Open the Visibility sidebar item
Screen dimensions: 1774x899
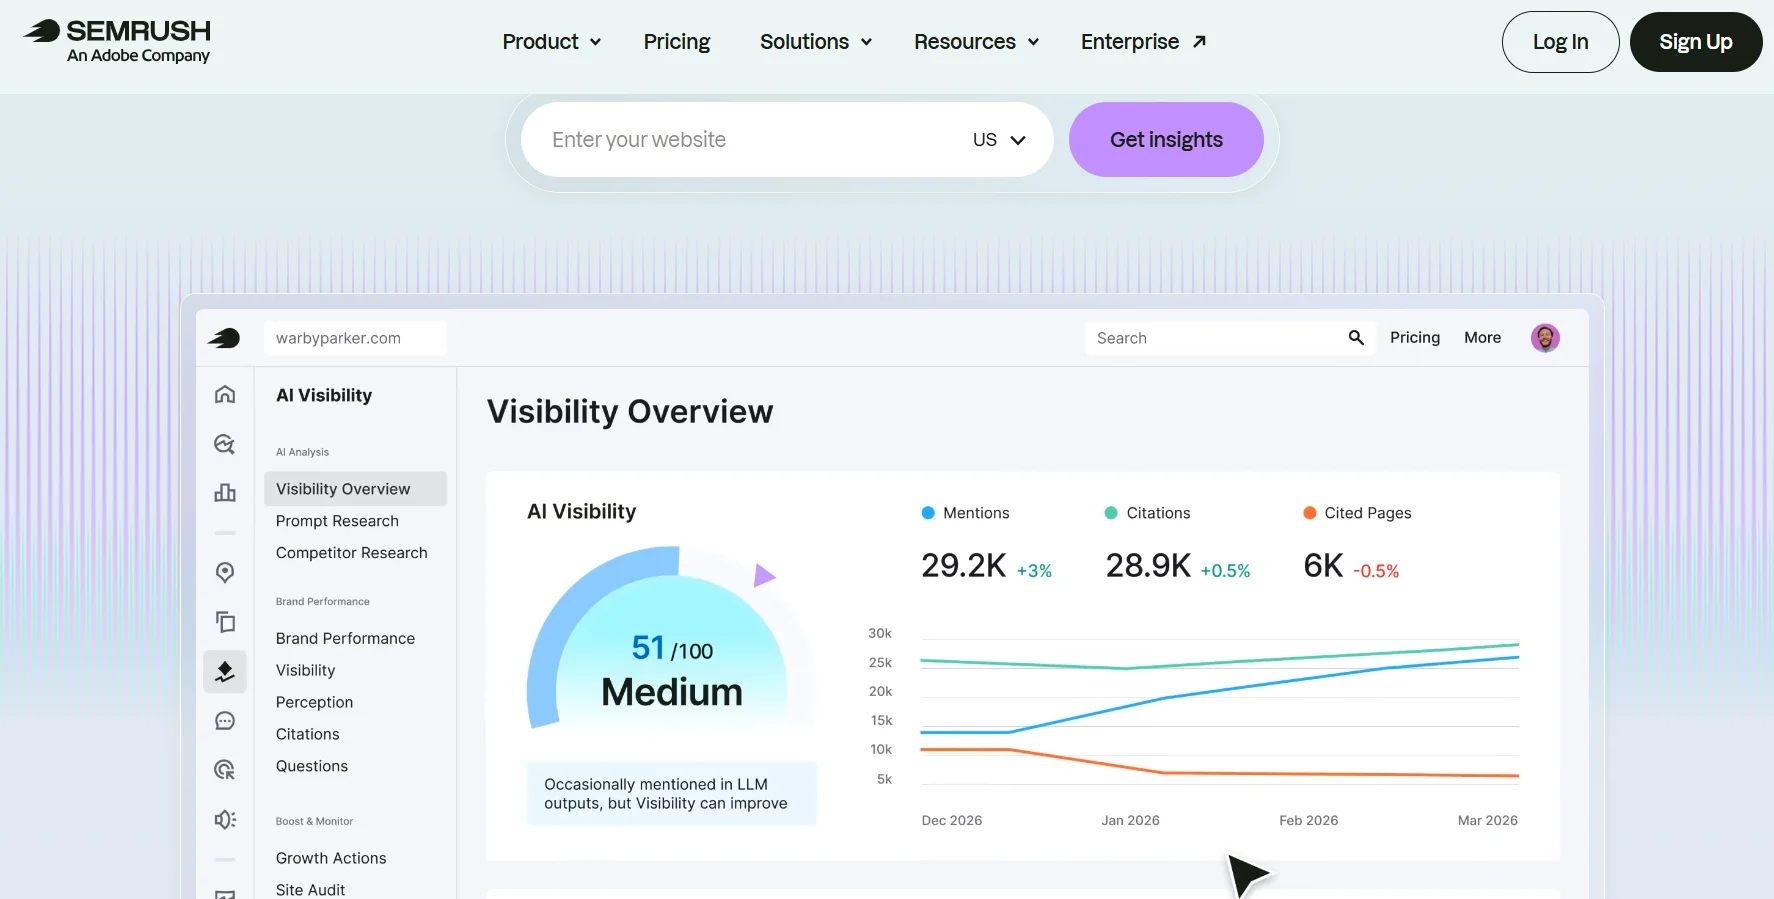(x=305, y=670)
